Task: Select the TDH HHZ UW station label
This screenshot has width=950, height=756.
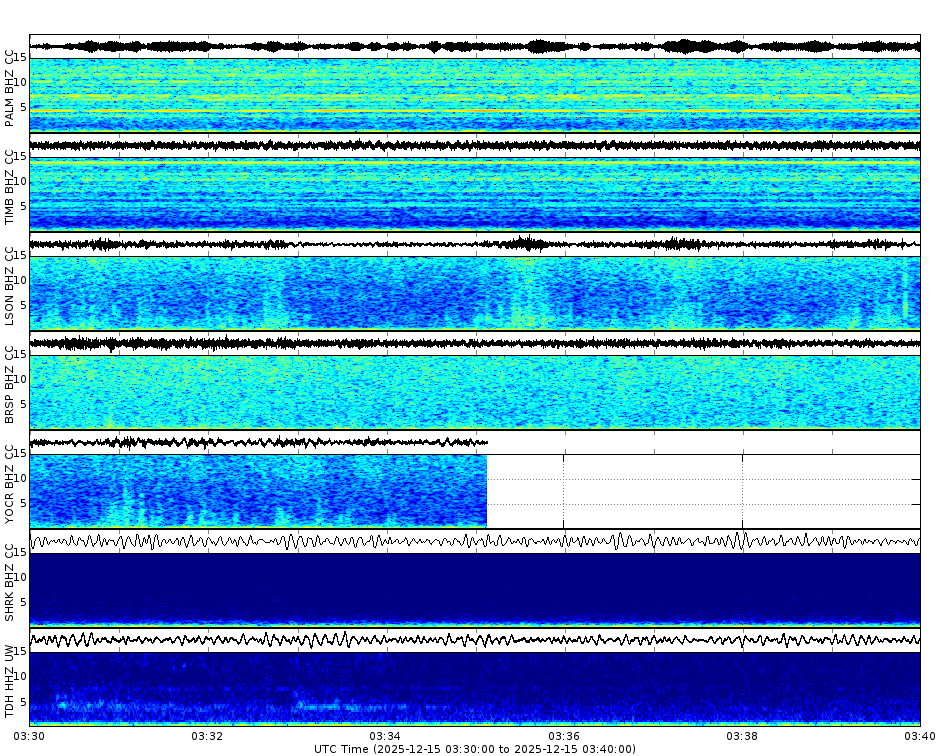Action: point(11,682)
